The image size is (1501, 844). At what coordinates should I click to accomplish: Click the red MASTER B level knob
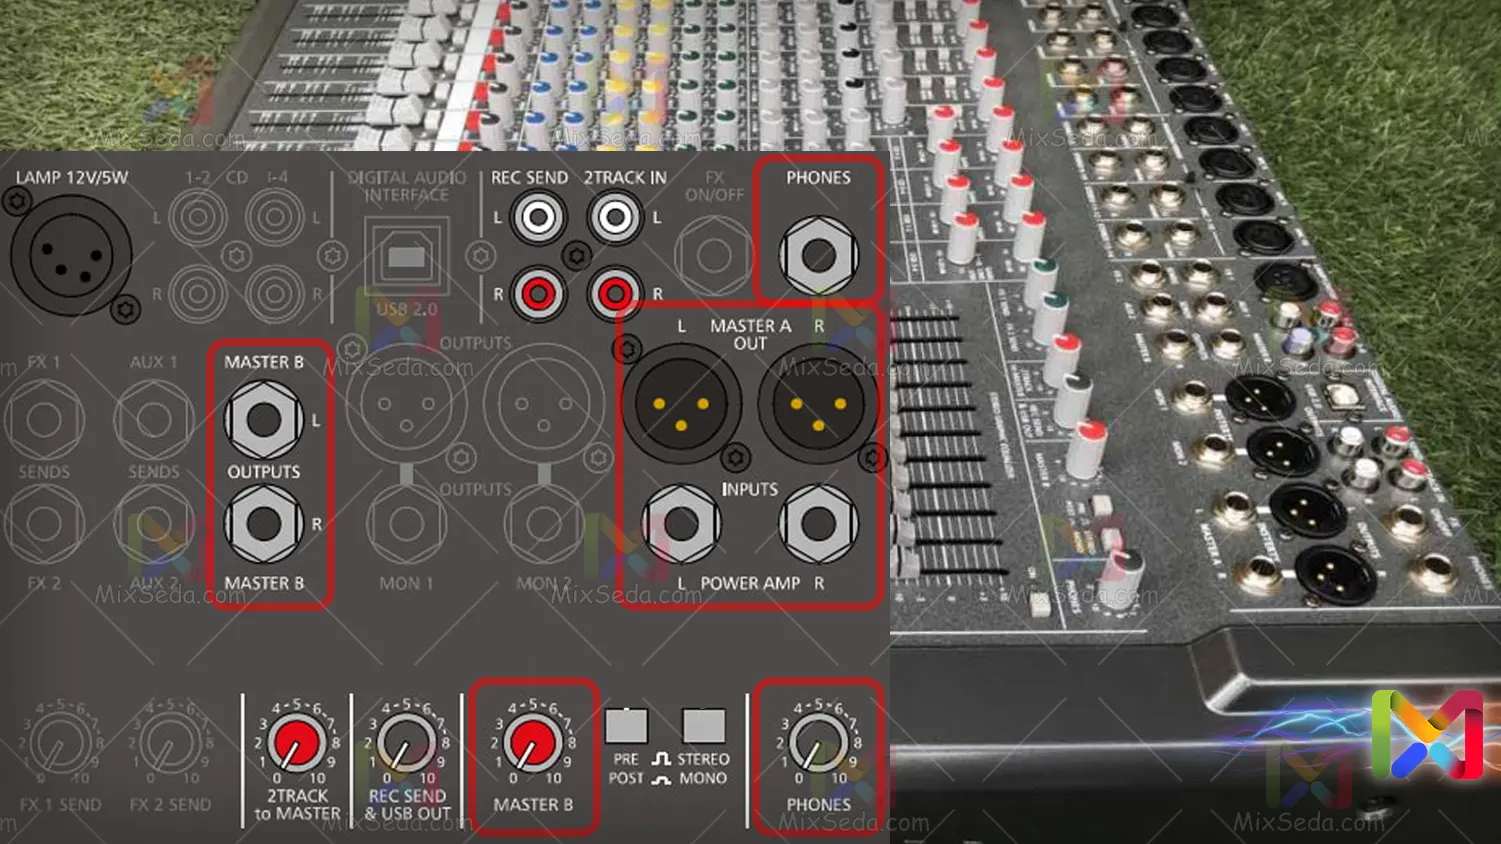(x=531, y=745)
